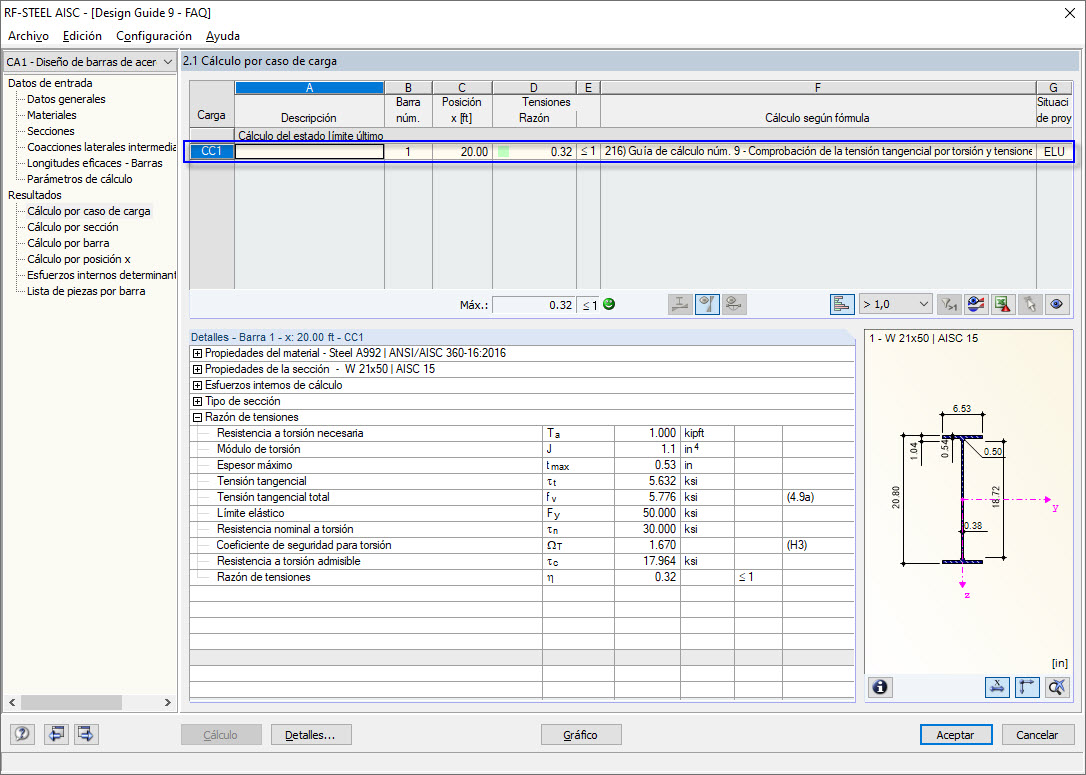Click the Gráfico button
The width and height of the screenshot is (1086, 775).
(x=580, y=735)
